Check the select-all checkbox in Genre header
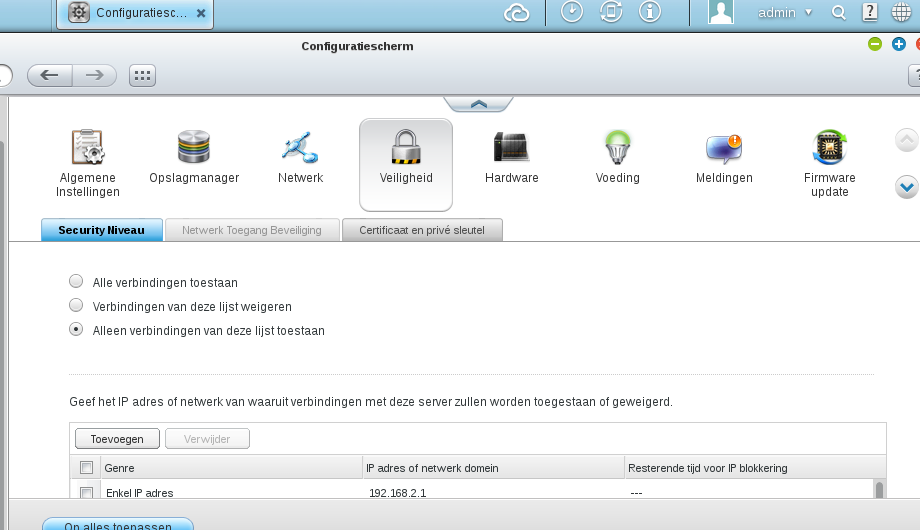The width and height of the screenshot is (920, 530). tap(86, 468)
